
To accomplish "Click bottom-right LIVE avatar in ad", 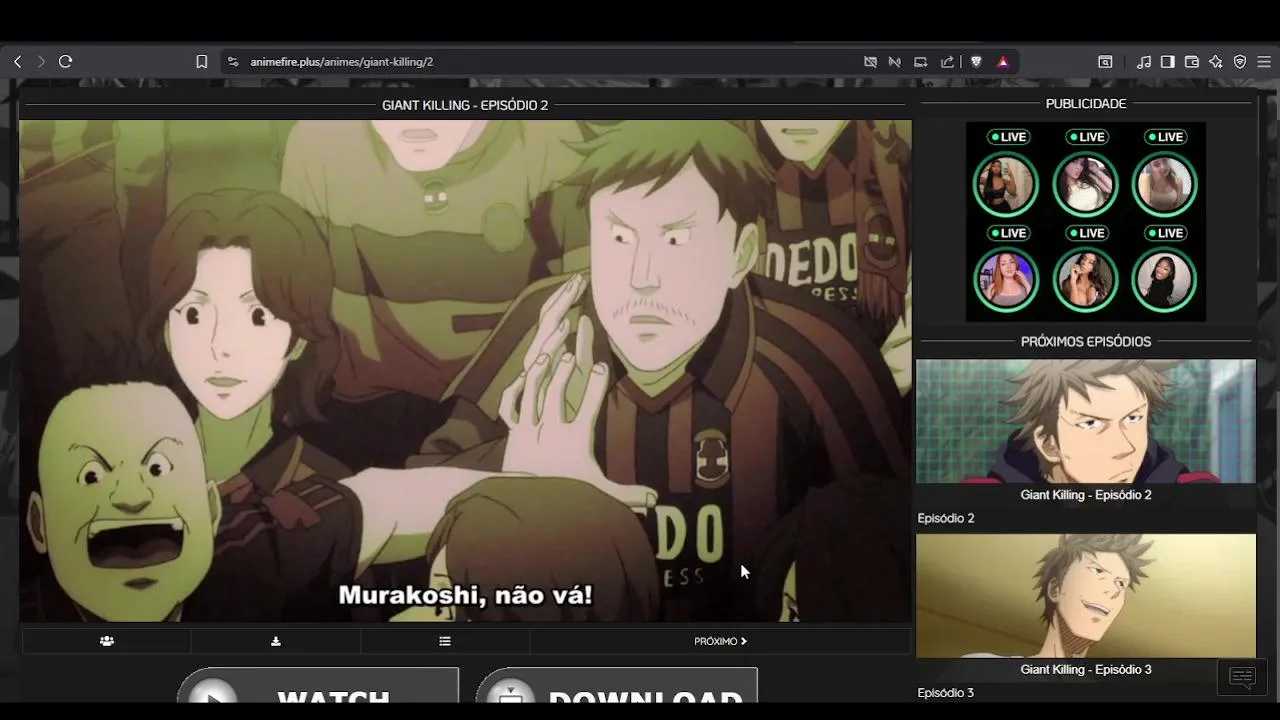I will tap(1164, 280).
